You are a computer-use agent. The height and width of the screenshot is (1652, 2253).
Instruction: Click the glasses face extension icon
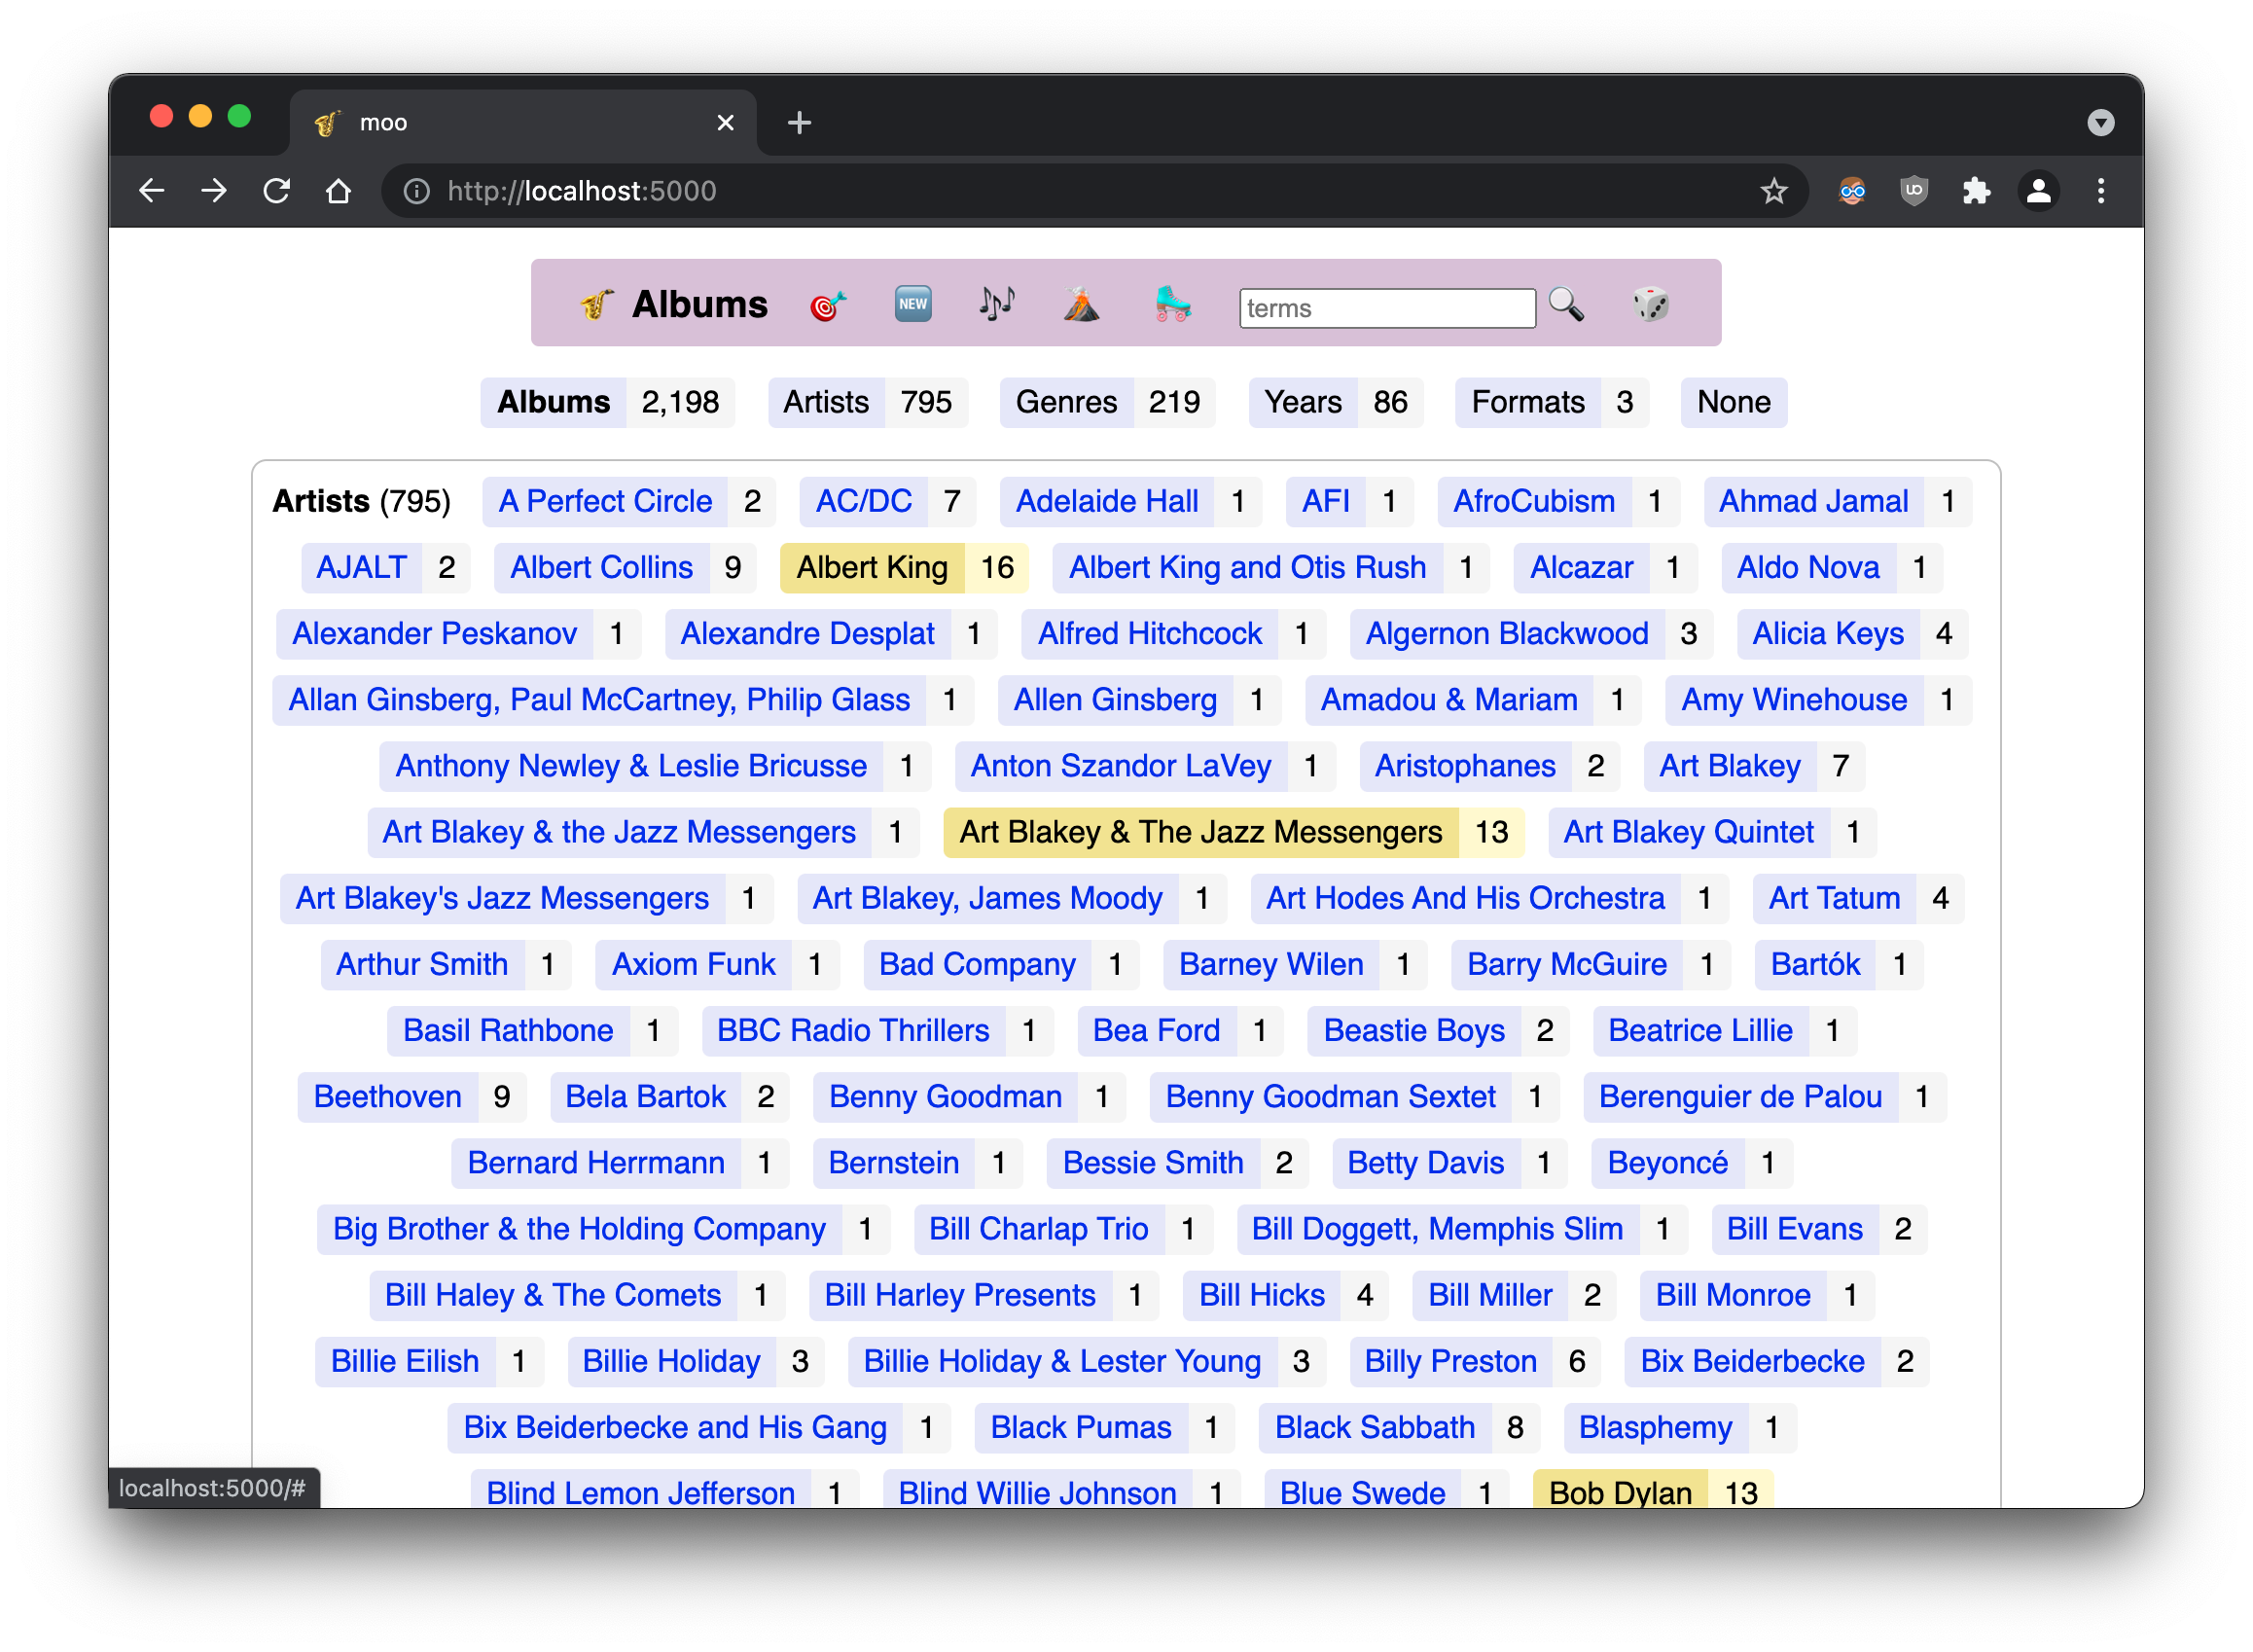(x=1852, y=191)
